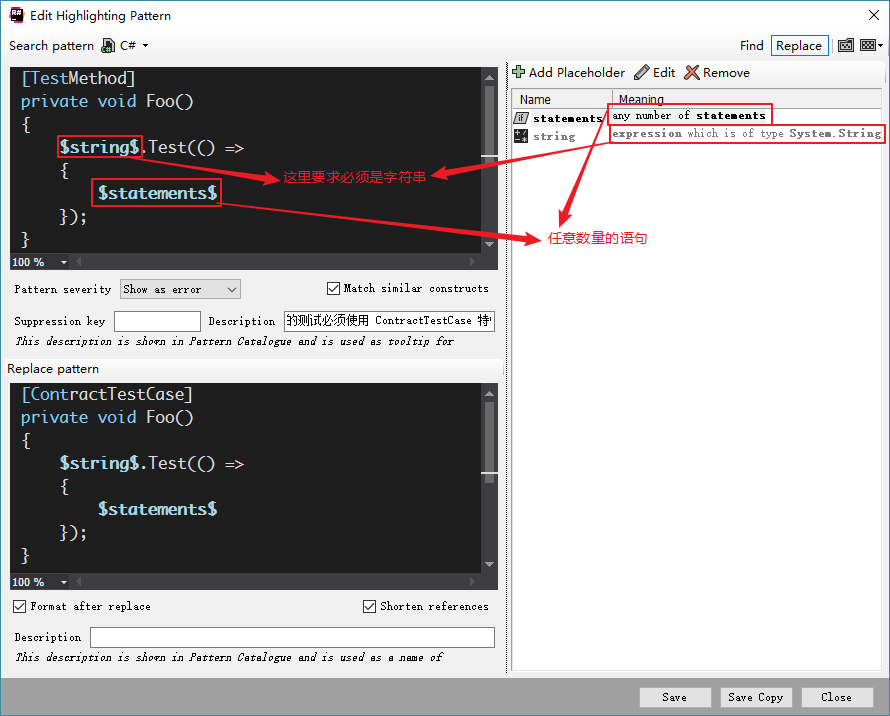Click the pencil Edit icon
The image size is (890, 716).
point(641,72)
